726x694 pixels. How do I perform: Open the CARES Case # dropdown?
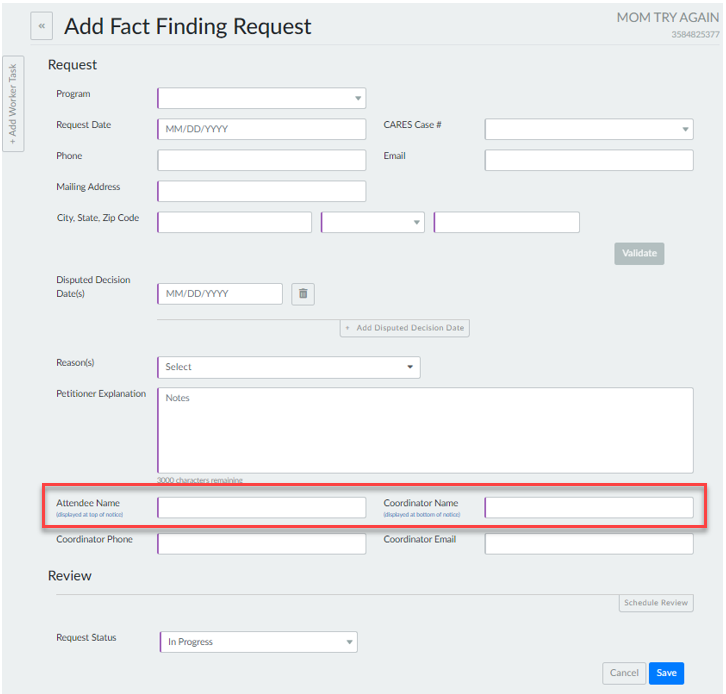click(x=588, y=129)
